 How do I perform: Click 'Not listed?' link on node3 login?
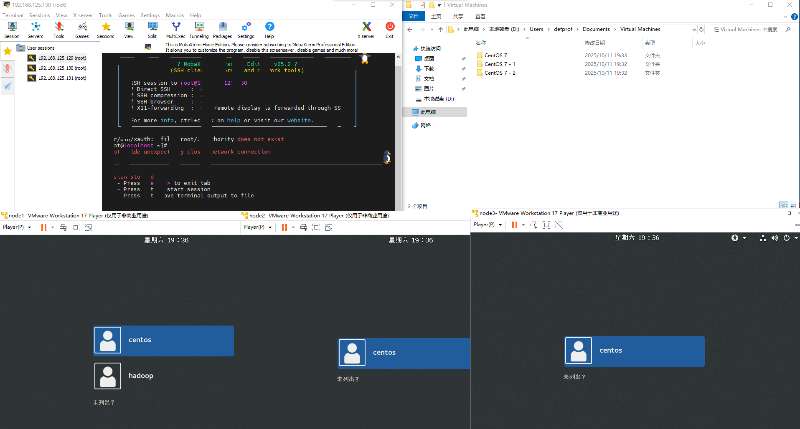(574, 376)
